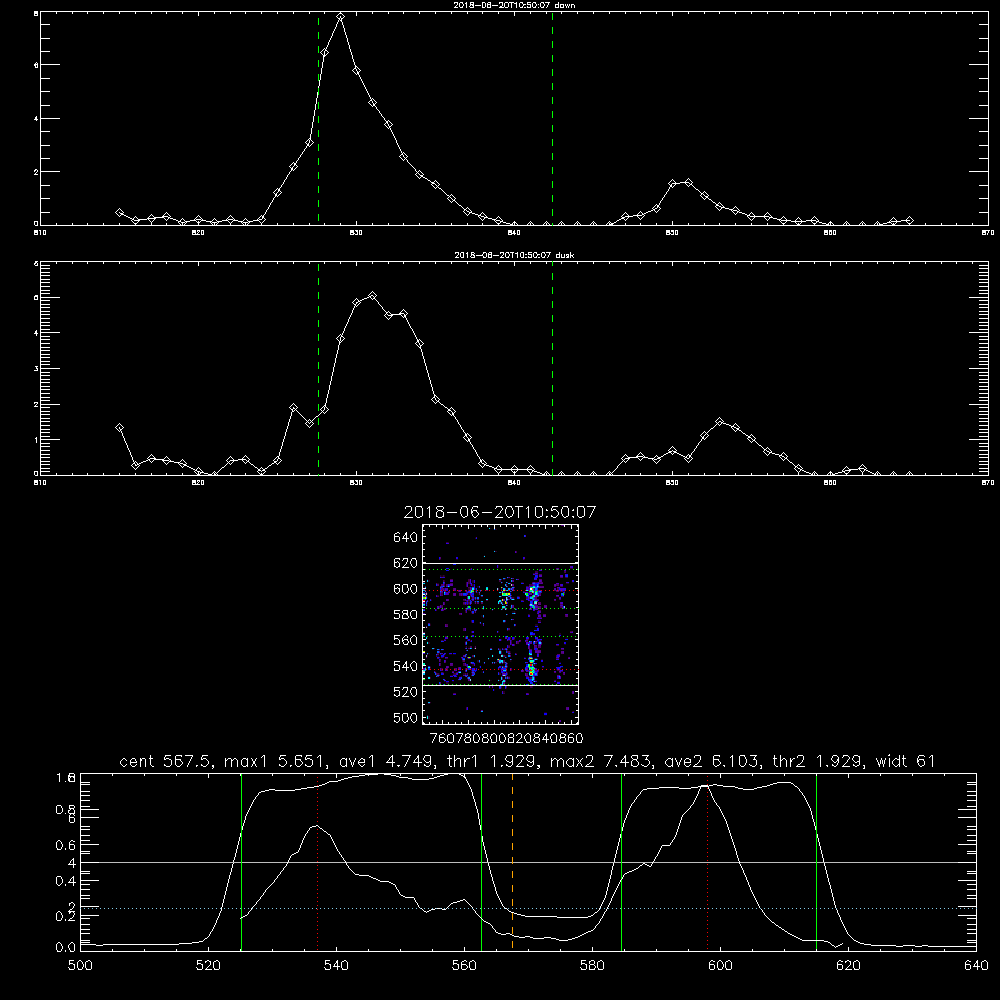Image resolution: width=1000 pixels, height=1000 pixels.
Task: Click the 'cent 567.5' value
Action: [x=166, y=761]
